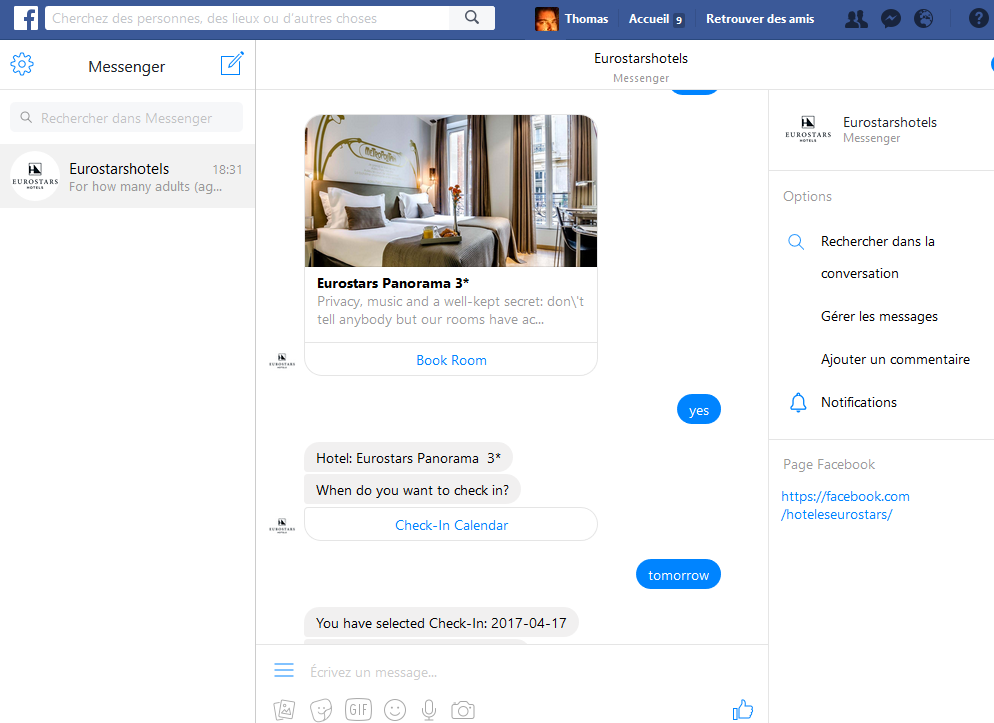
Task: Record a voice clip with microphone icon
Action: 429,710
